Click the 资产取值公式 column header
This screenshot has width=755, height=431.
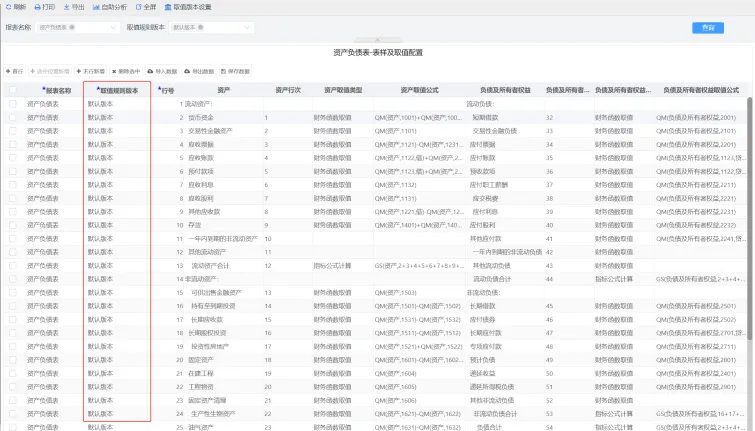[x=419, y=90]
